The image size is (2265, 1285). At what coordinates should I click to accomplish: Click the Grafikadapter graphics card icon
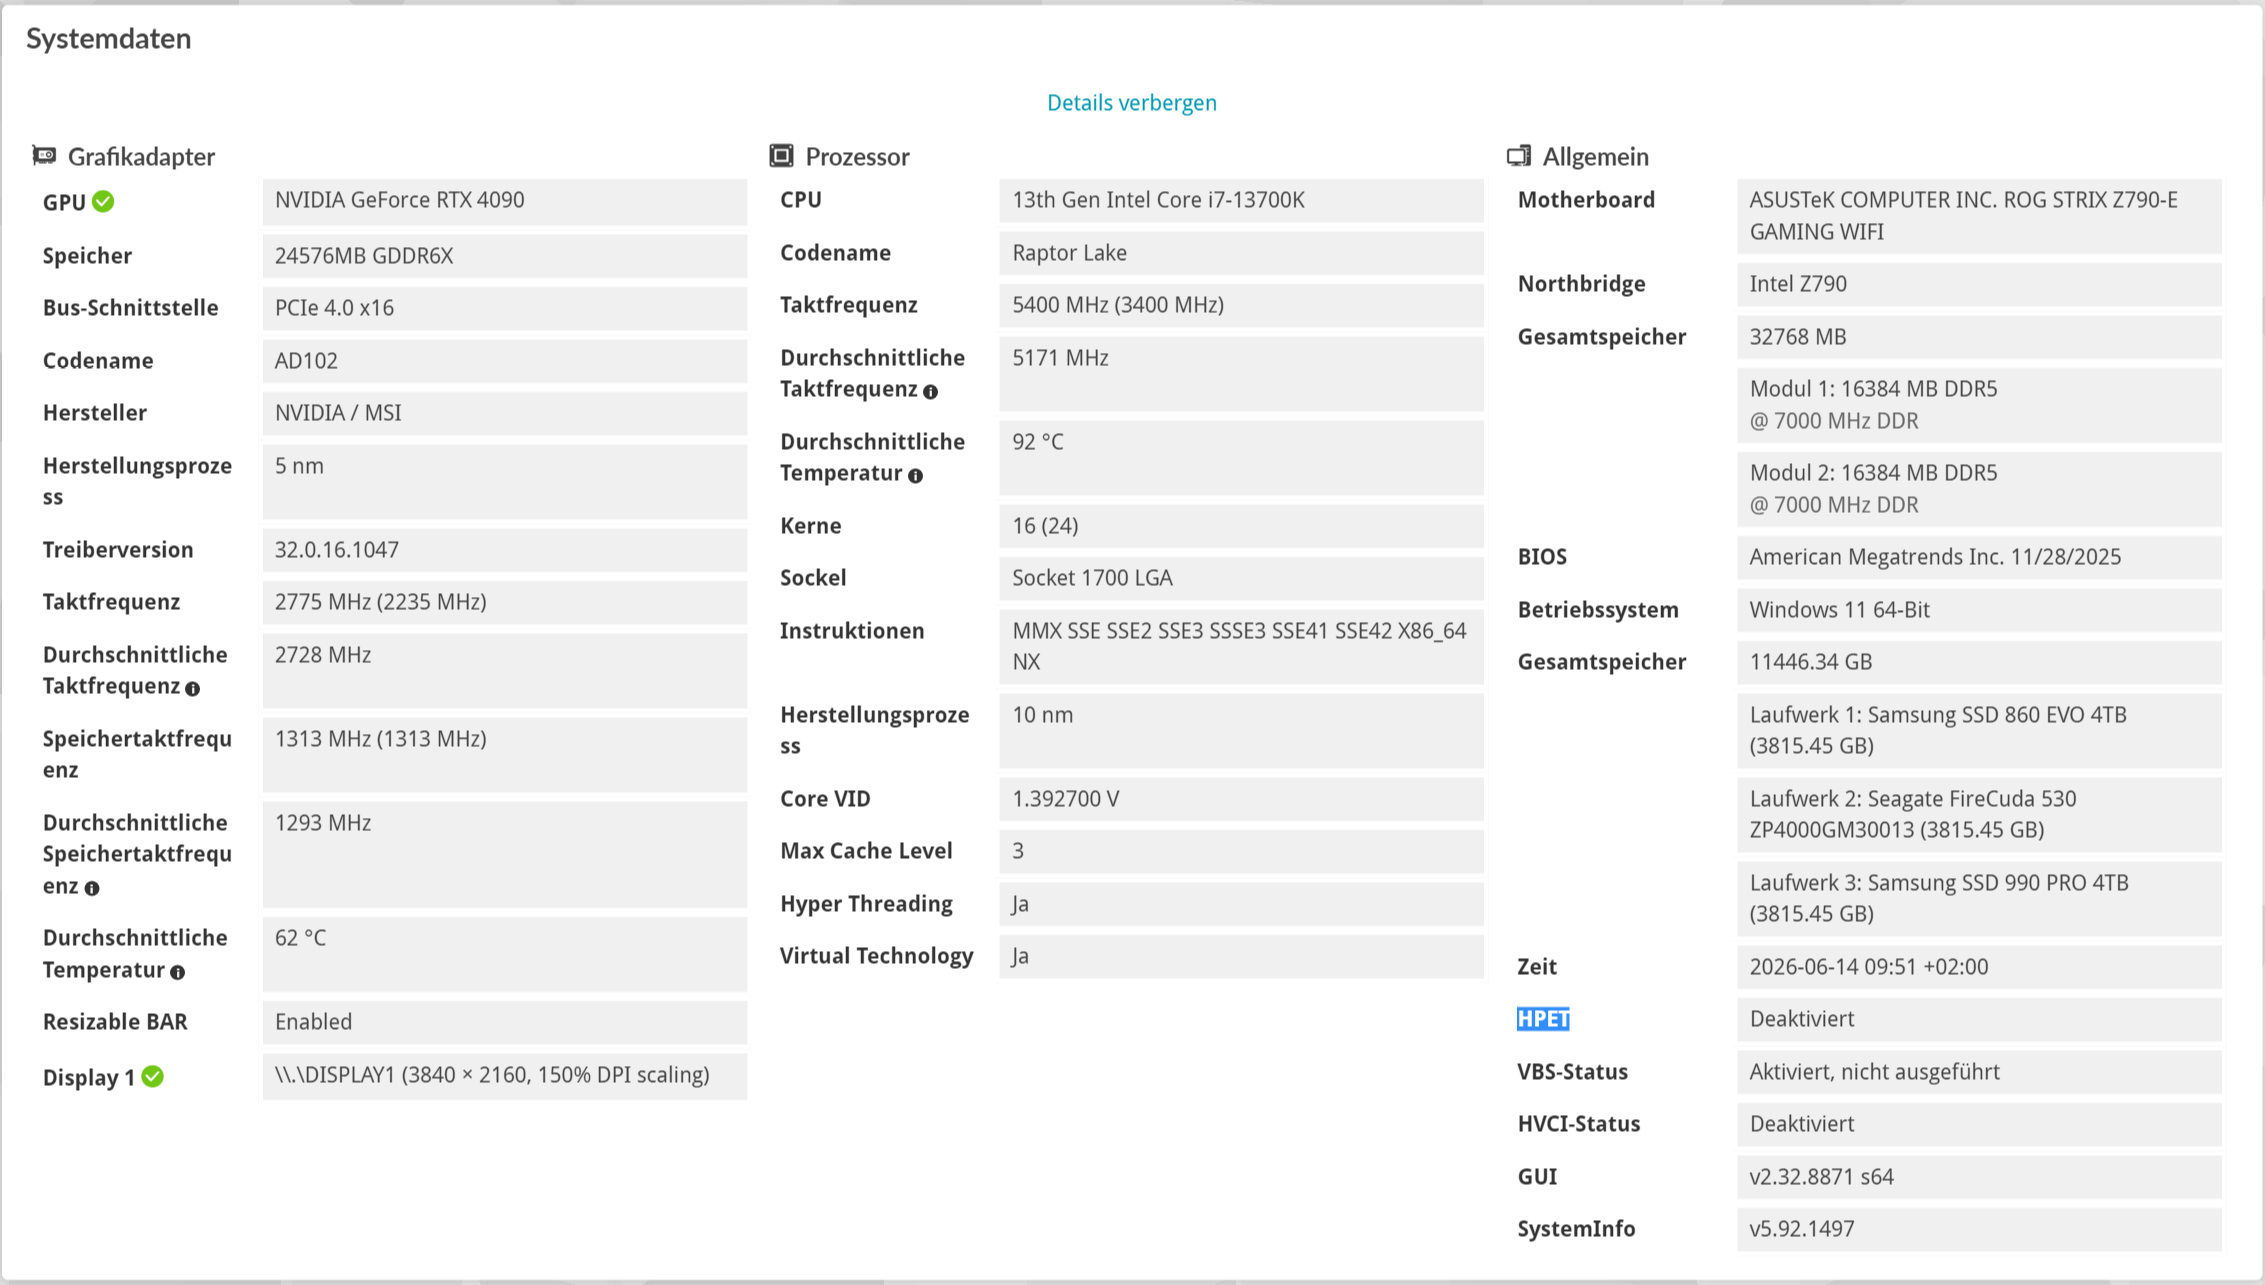pyautogui.click(x=44, y=155)
